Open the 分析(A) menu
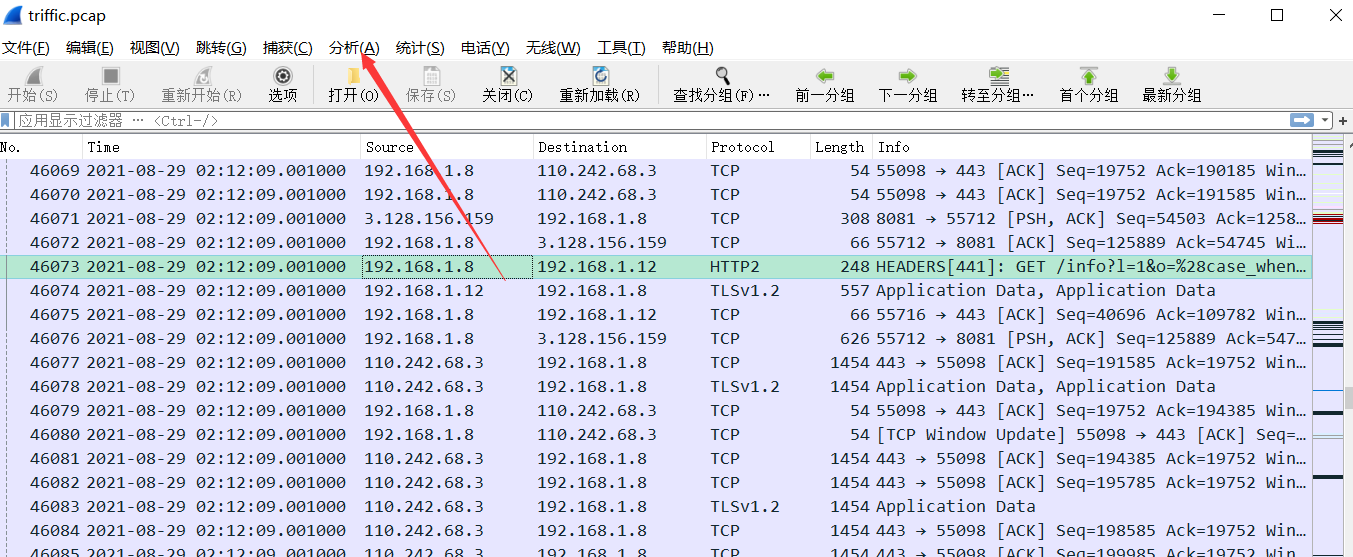The image size is (1353, 557). (x=354, y=48)
